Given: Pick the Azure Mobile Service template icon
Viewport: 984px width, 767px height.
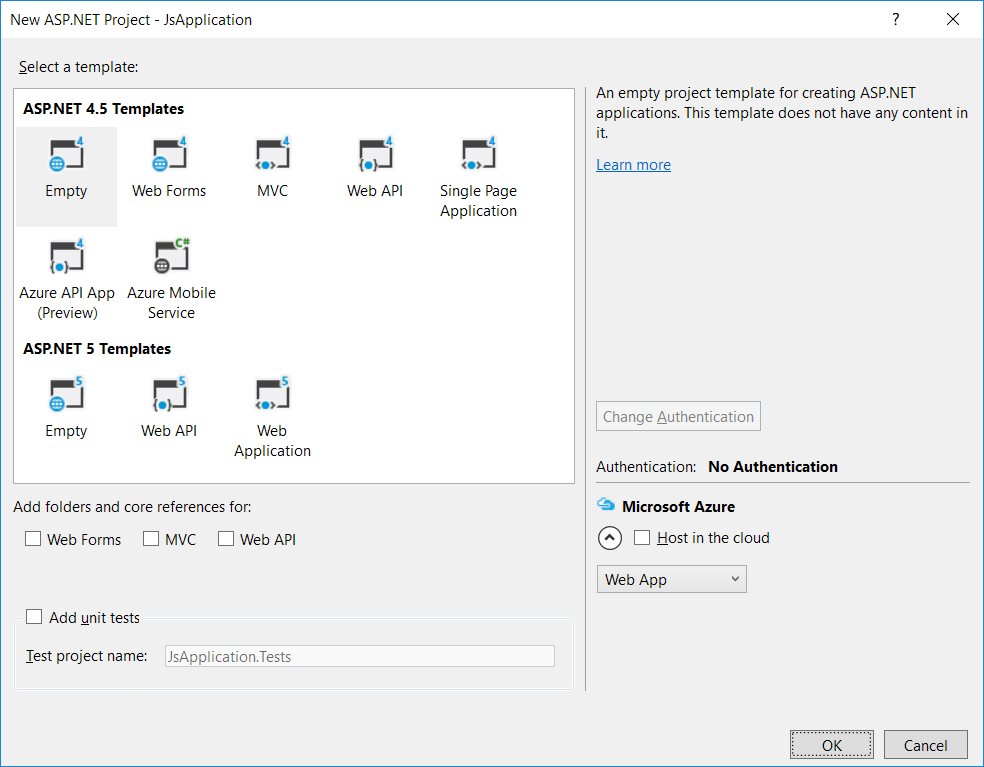Looking at the screenshot, I should [x=171, y=256].
